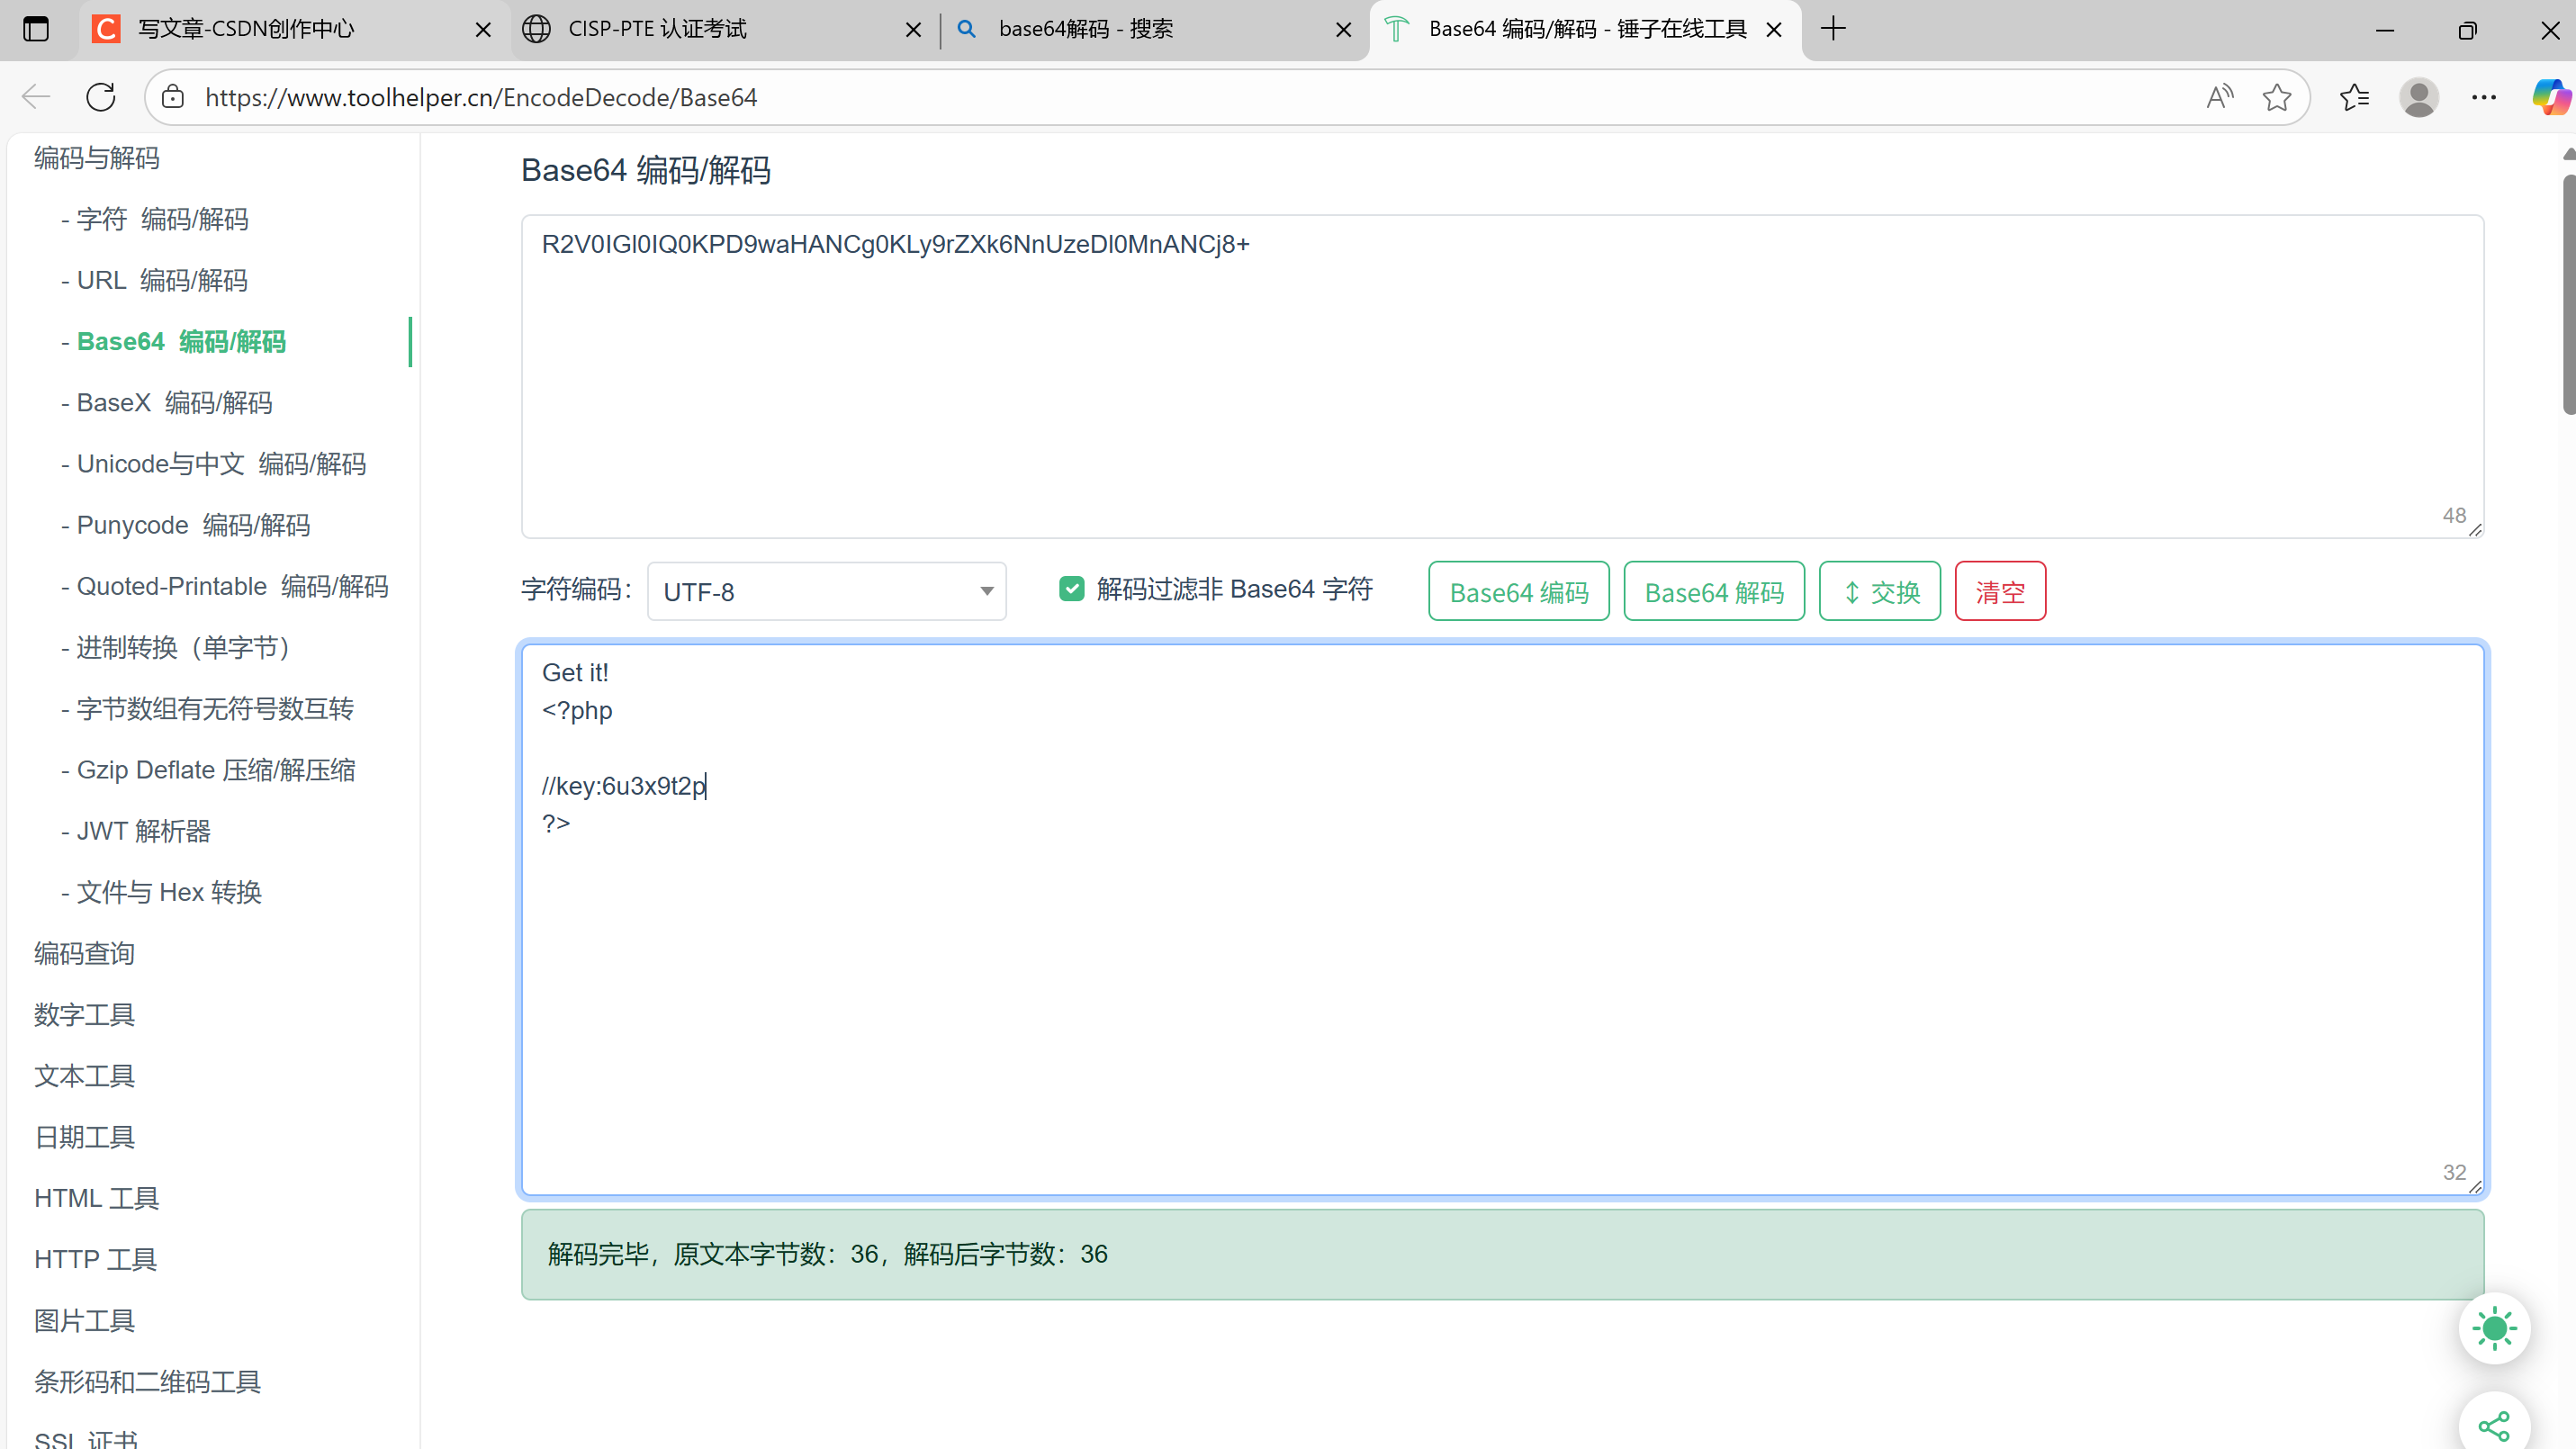
Task: Click the green share icon button
Action: [x=2494, y=1425]
